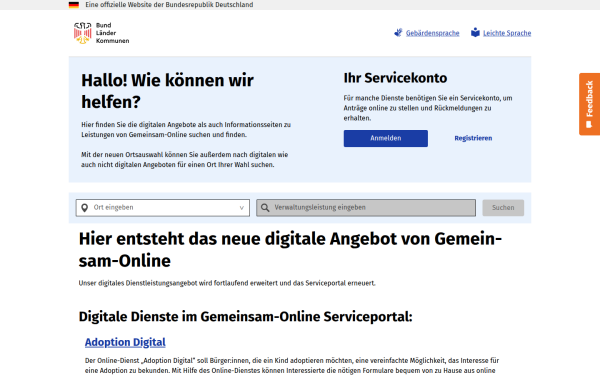Click the Adoption Digital description paragraph

(292, 365)
